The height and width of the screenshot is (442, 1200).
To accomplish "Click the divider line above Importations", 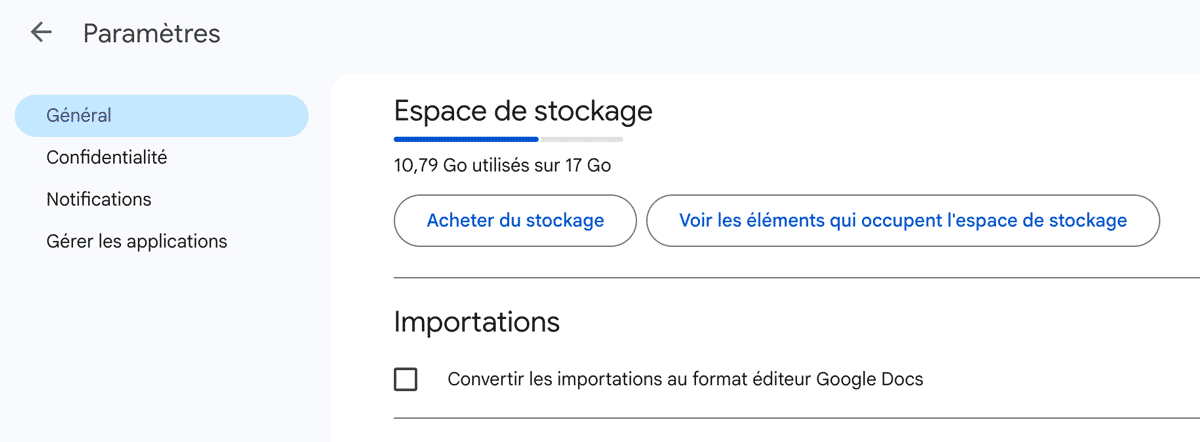I will click(x=790, y=277).
